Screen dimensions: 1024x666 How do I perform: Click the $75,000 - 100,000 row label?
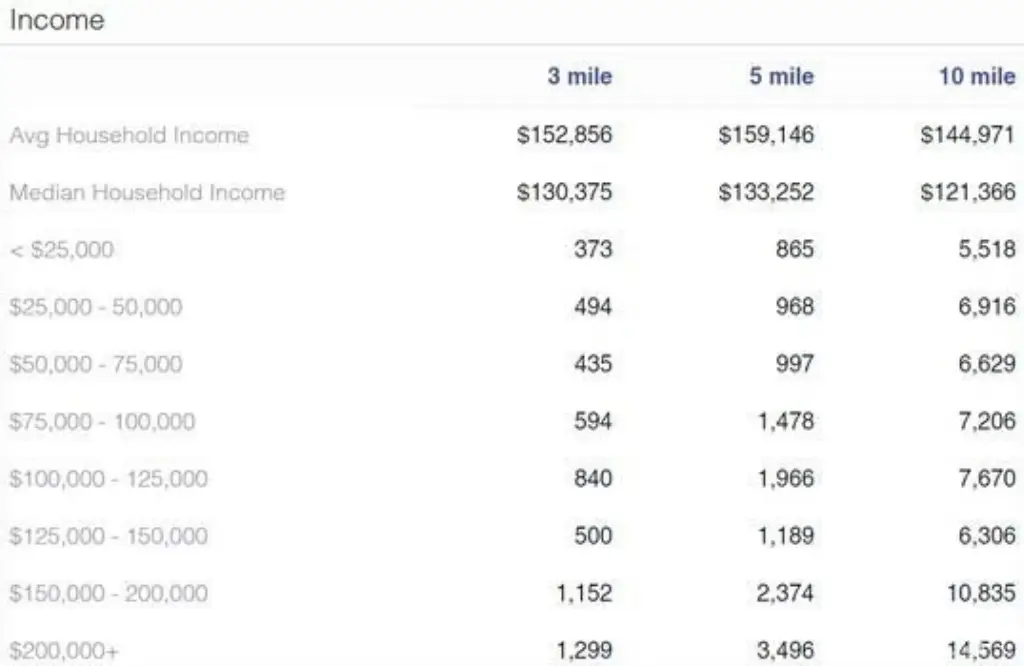102,421
